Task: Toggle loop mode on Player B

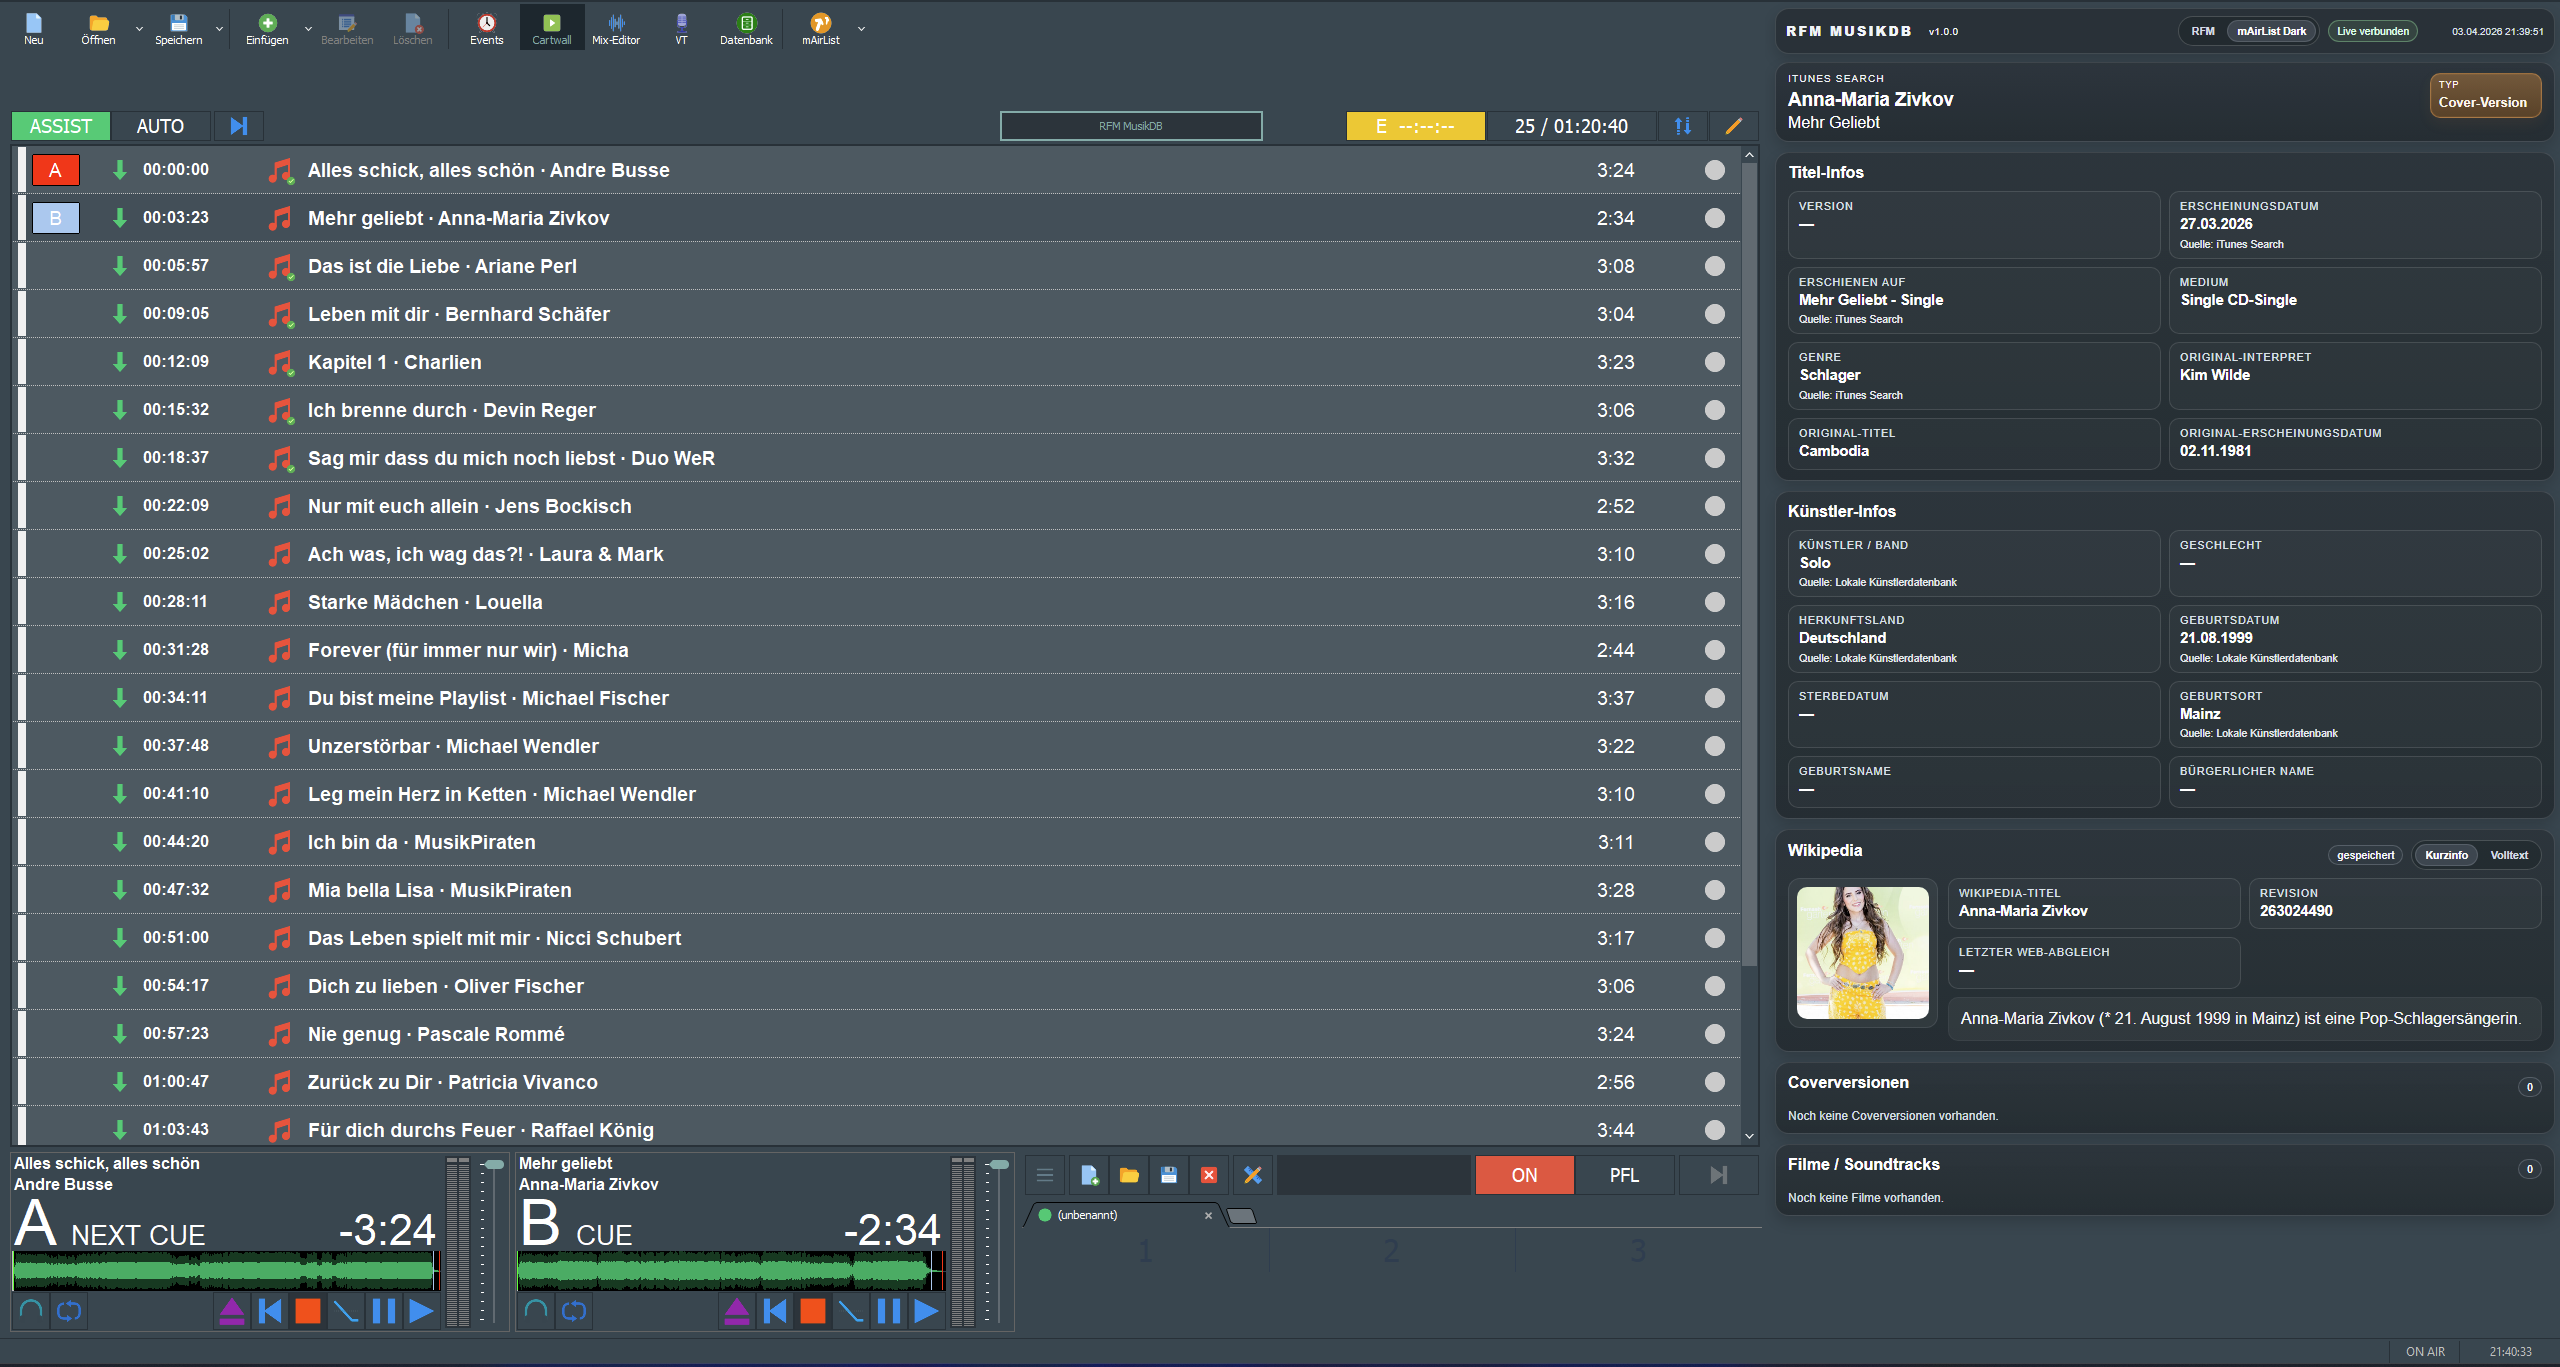Action: coord(574,1311)
